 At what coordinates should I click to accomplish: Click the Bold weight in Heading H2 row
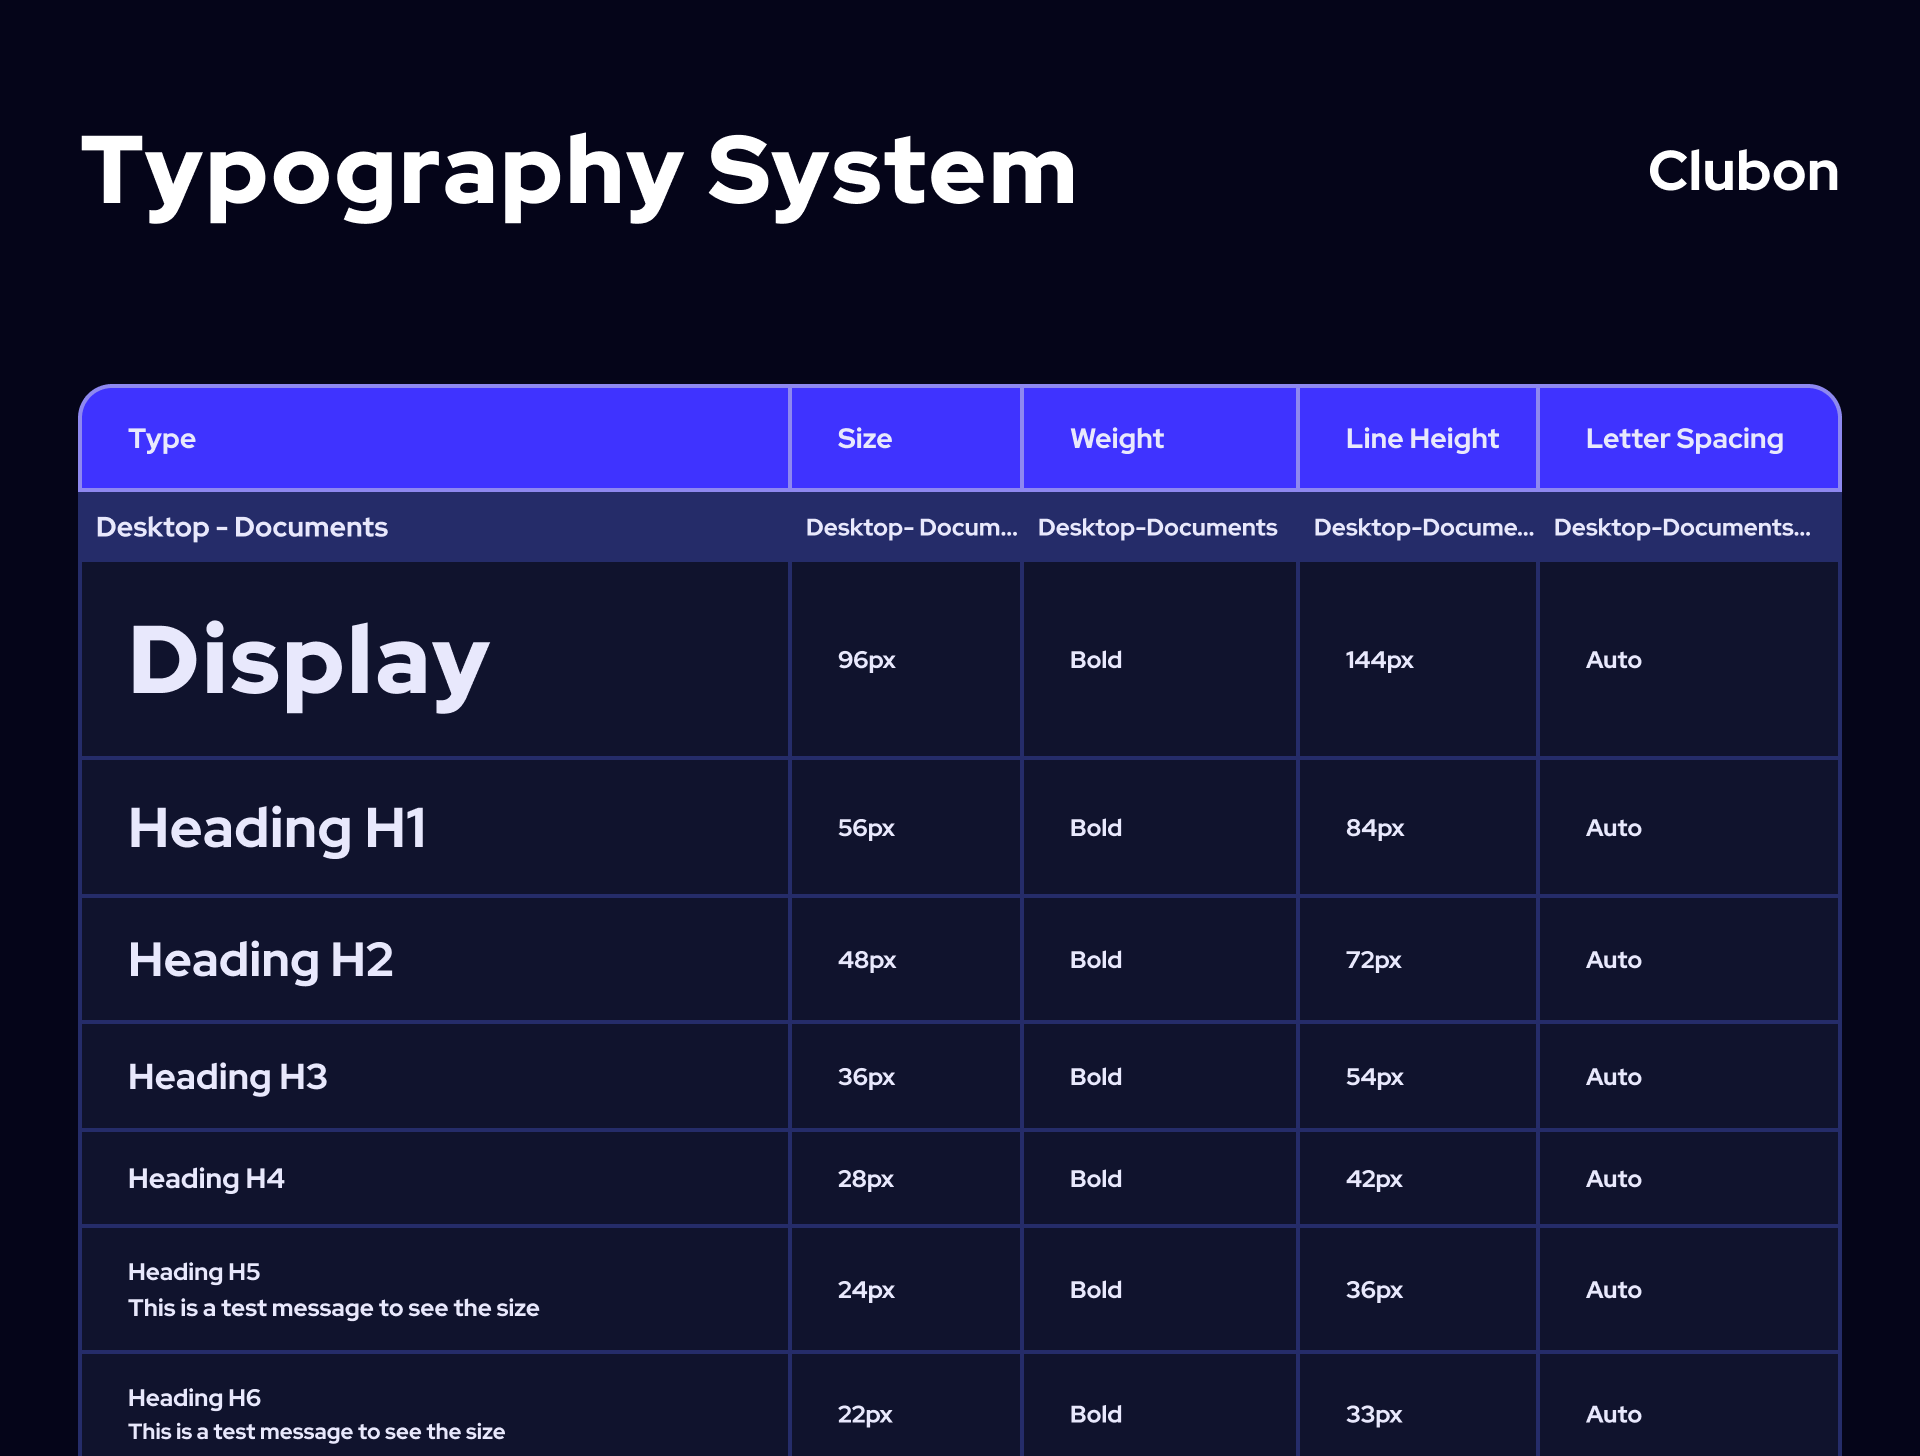pyautogui.click(x=1095, y=960)
